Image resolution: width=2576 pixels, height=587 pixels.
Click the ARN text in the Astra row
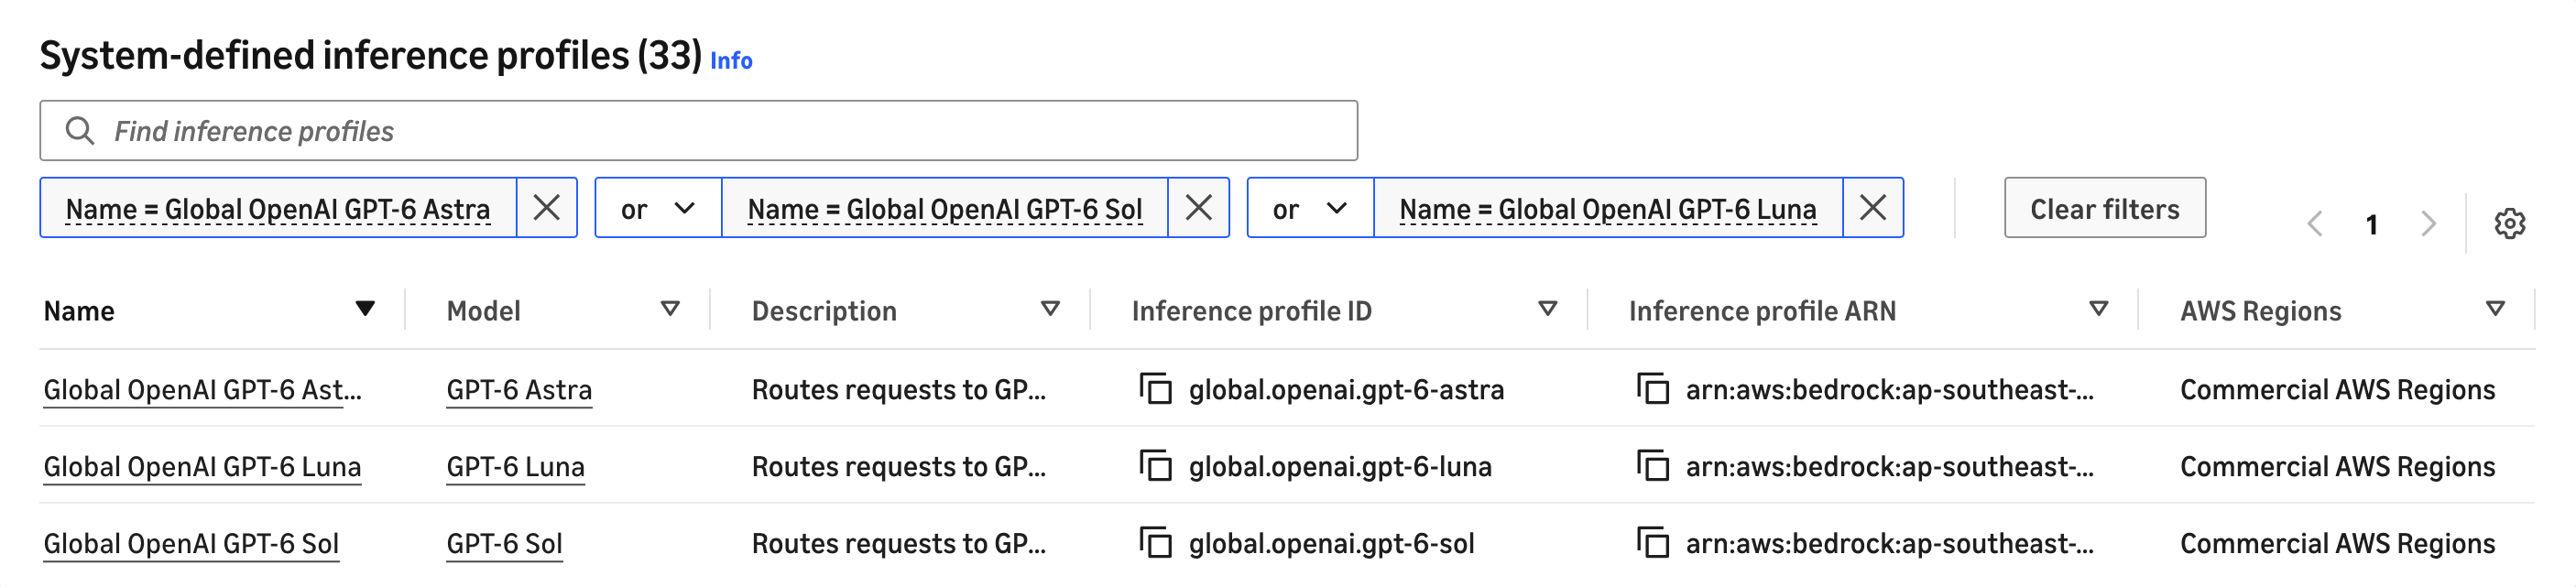(1889, 389)
